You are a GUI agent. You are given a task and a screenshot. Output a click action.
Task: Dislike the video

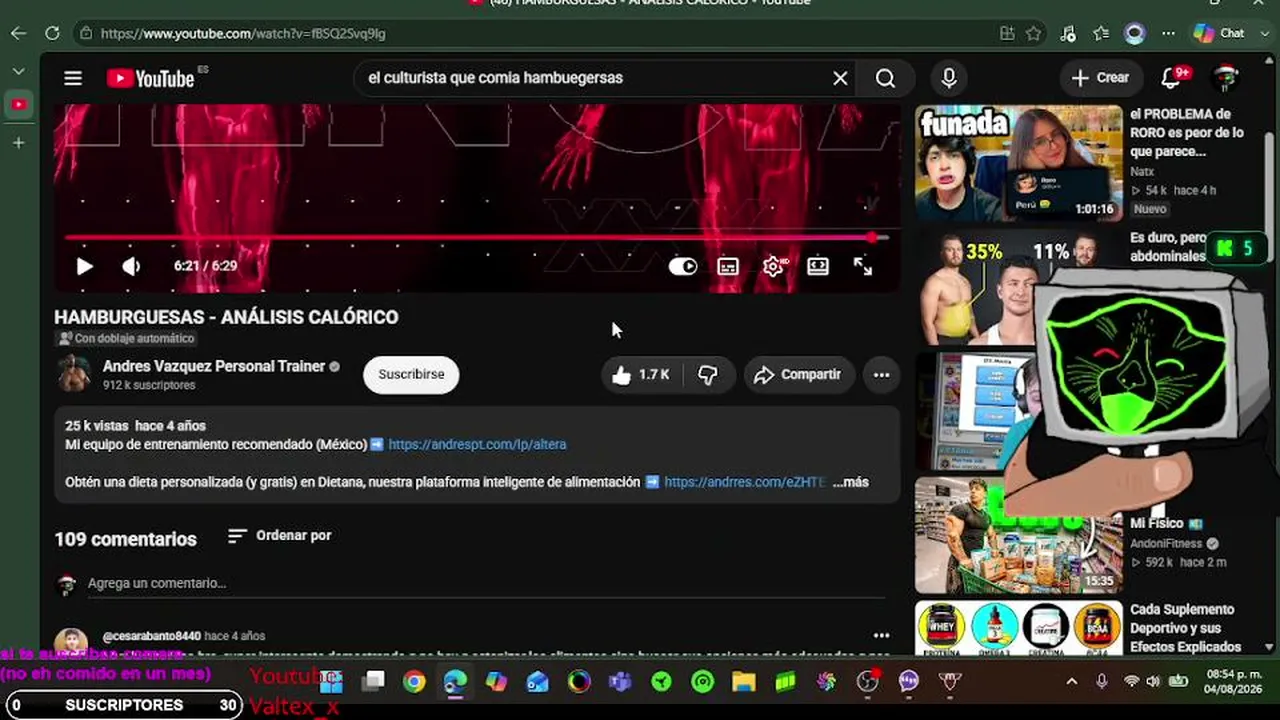point(708,375)
